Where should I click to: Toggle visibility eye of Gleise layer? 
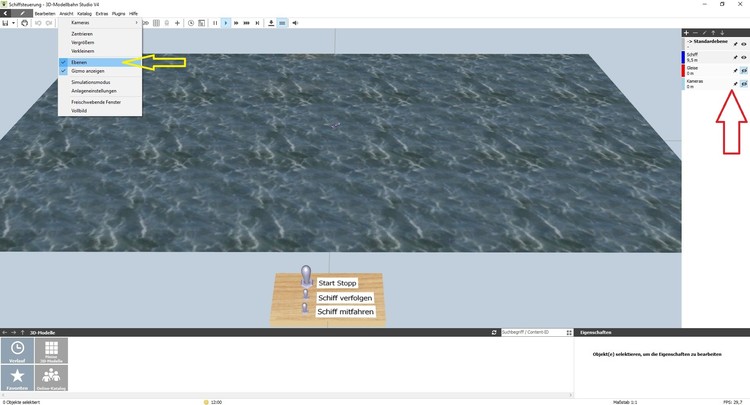coord(744,71)
